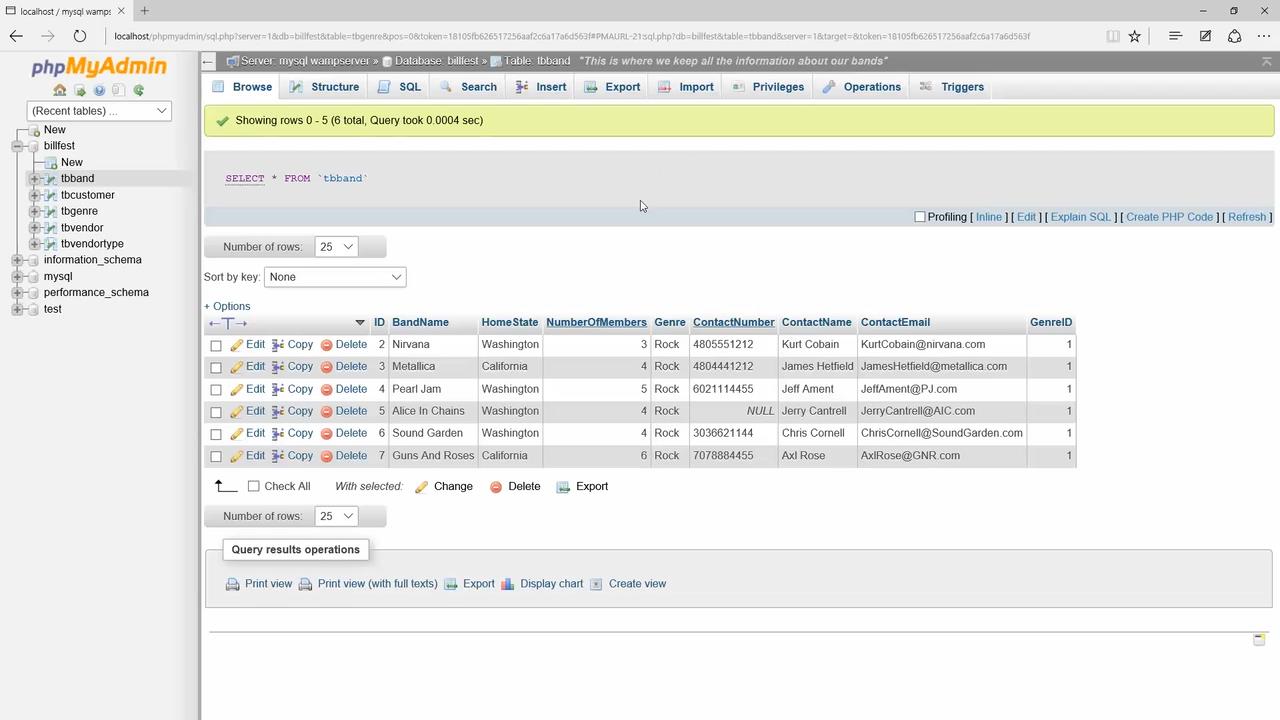1280x720 pixels.
Task: Open the Triggers tab
Action: tap(952, 87)
